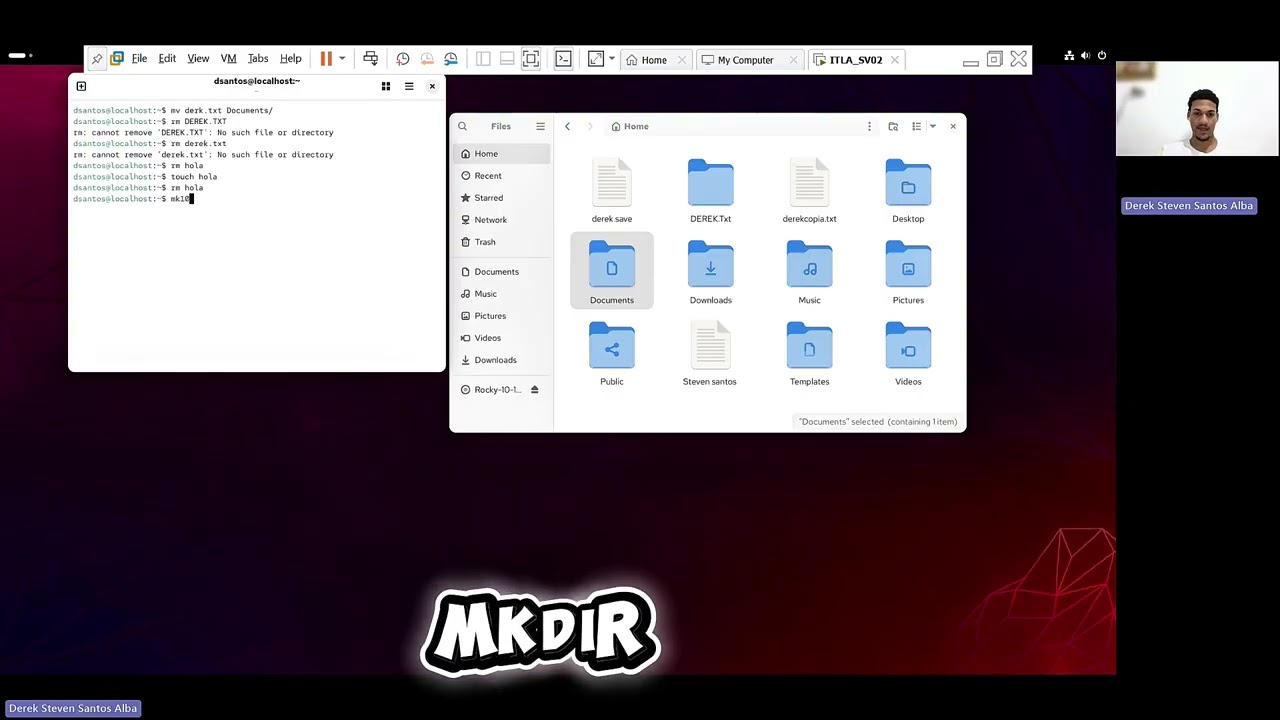Take a snapshot using the clock-plus icon
Viewport: 1280px width, 720px height.
(x=403, y=60)
